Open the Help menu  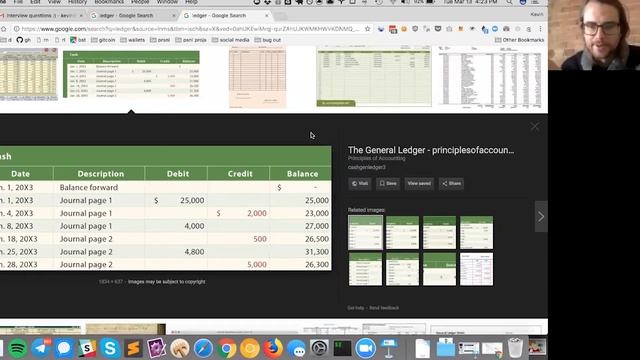191,2
